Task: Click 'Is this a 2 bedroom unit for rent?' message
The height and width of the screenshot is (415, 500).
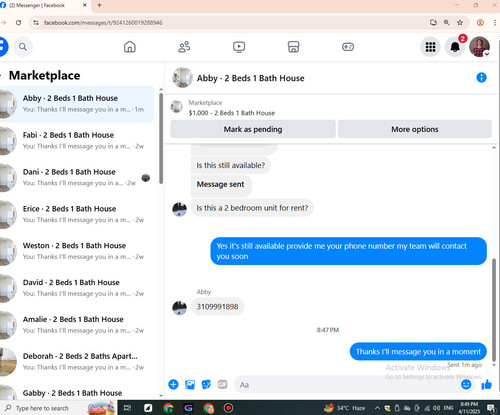Action: pos(252,208)
